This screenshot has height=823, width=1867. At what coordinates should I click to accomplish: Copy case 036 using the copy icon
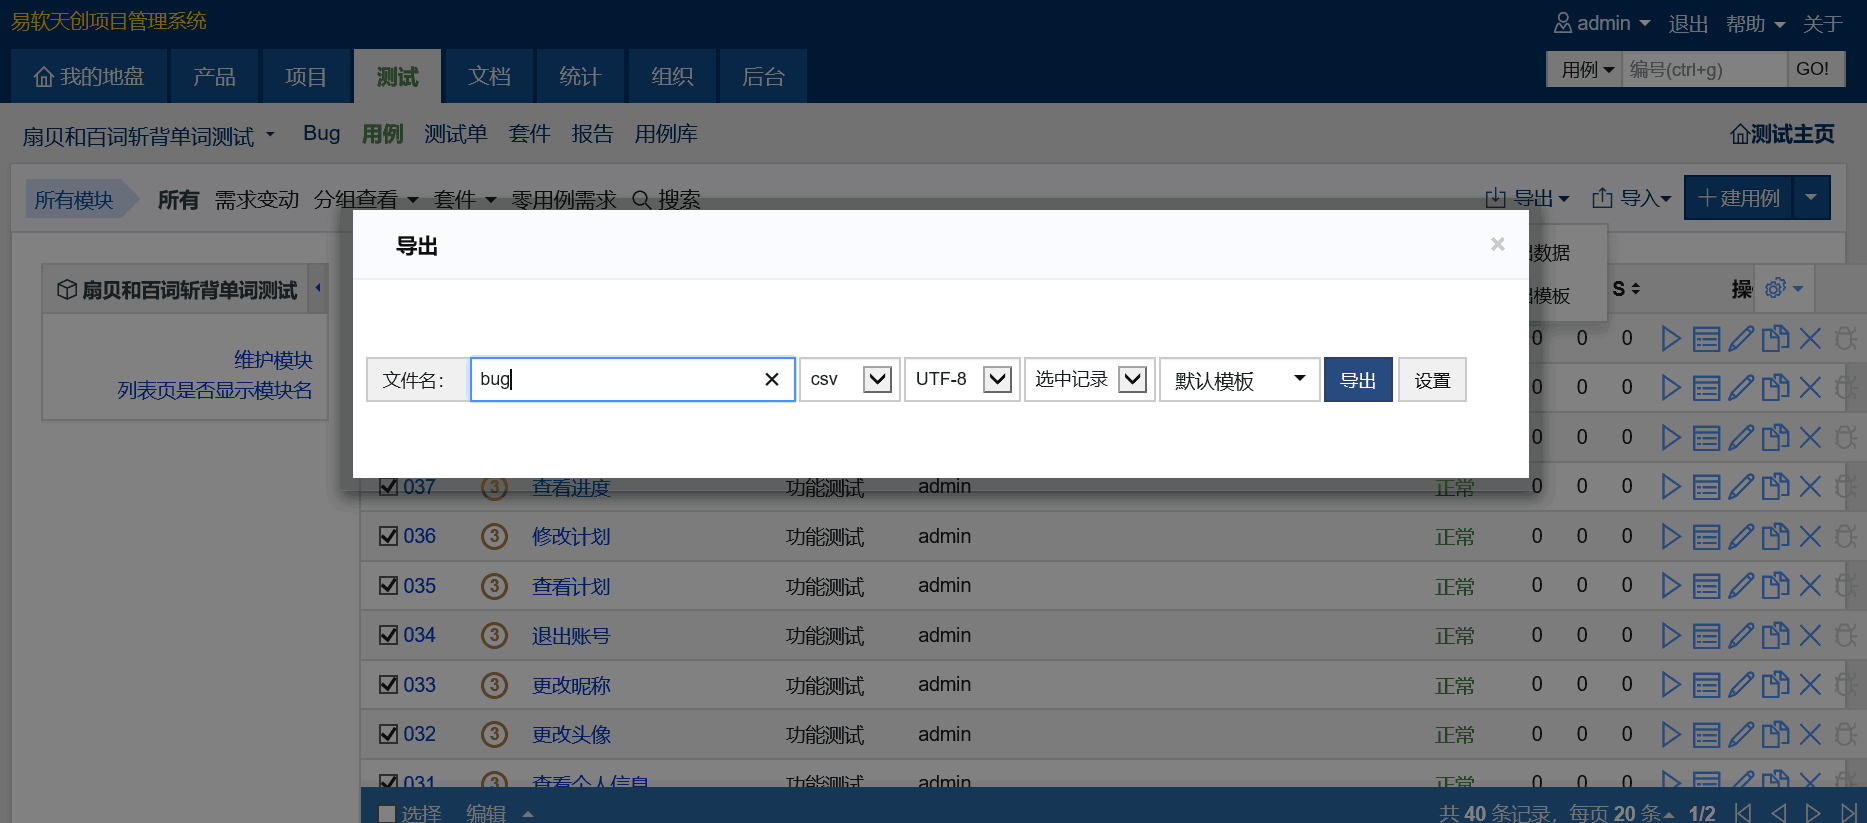coord(1776,537)
